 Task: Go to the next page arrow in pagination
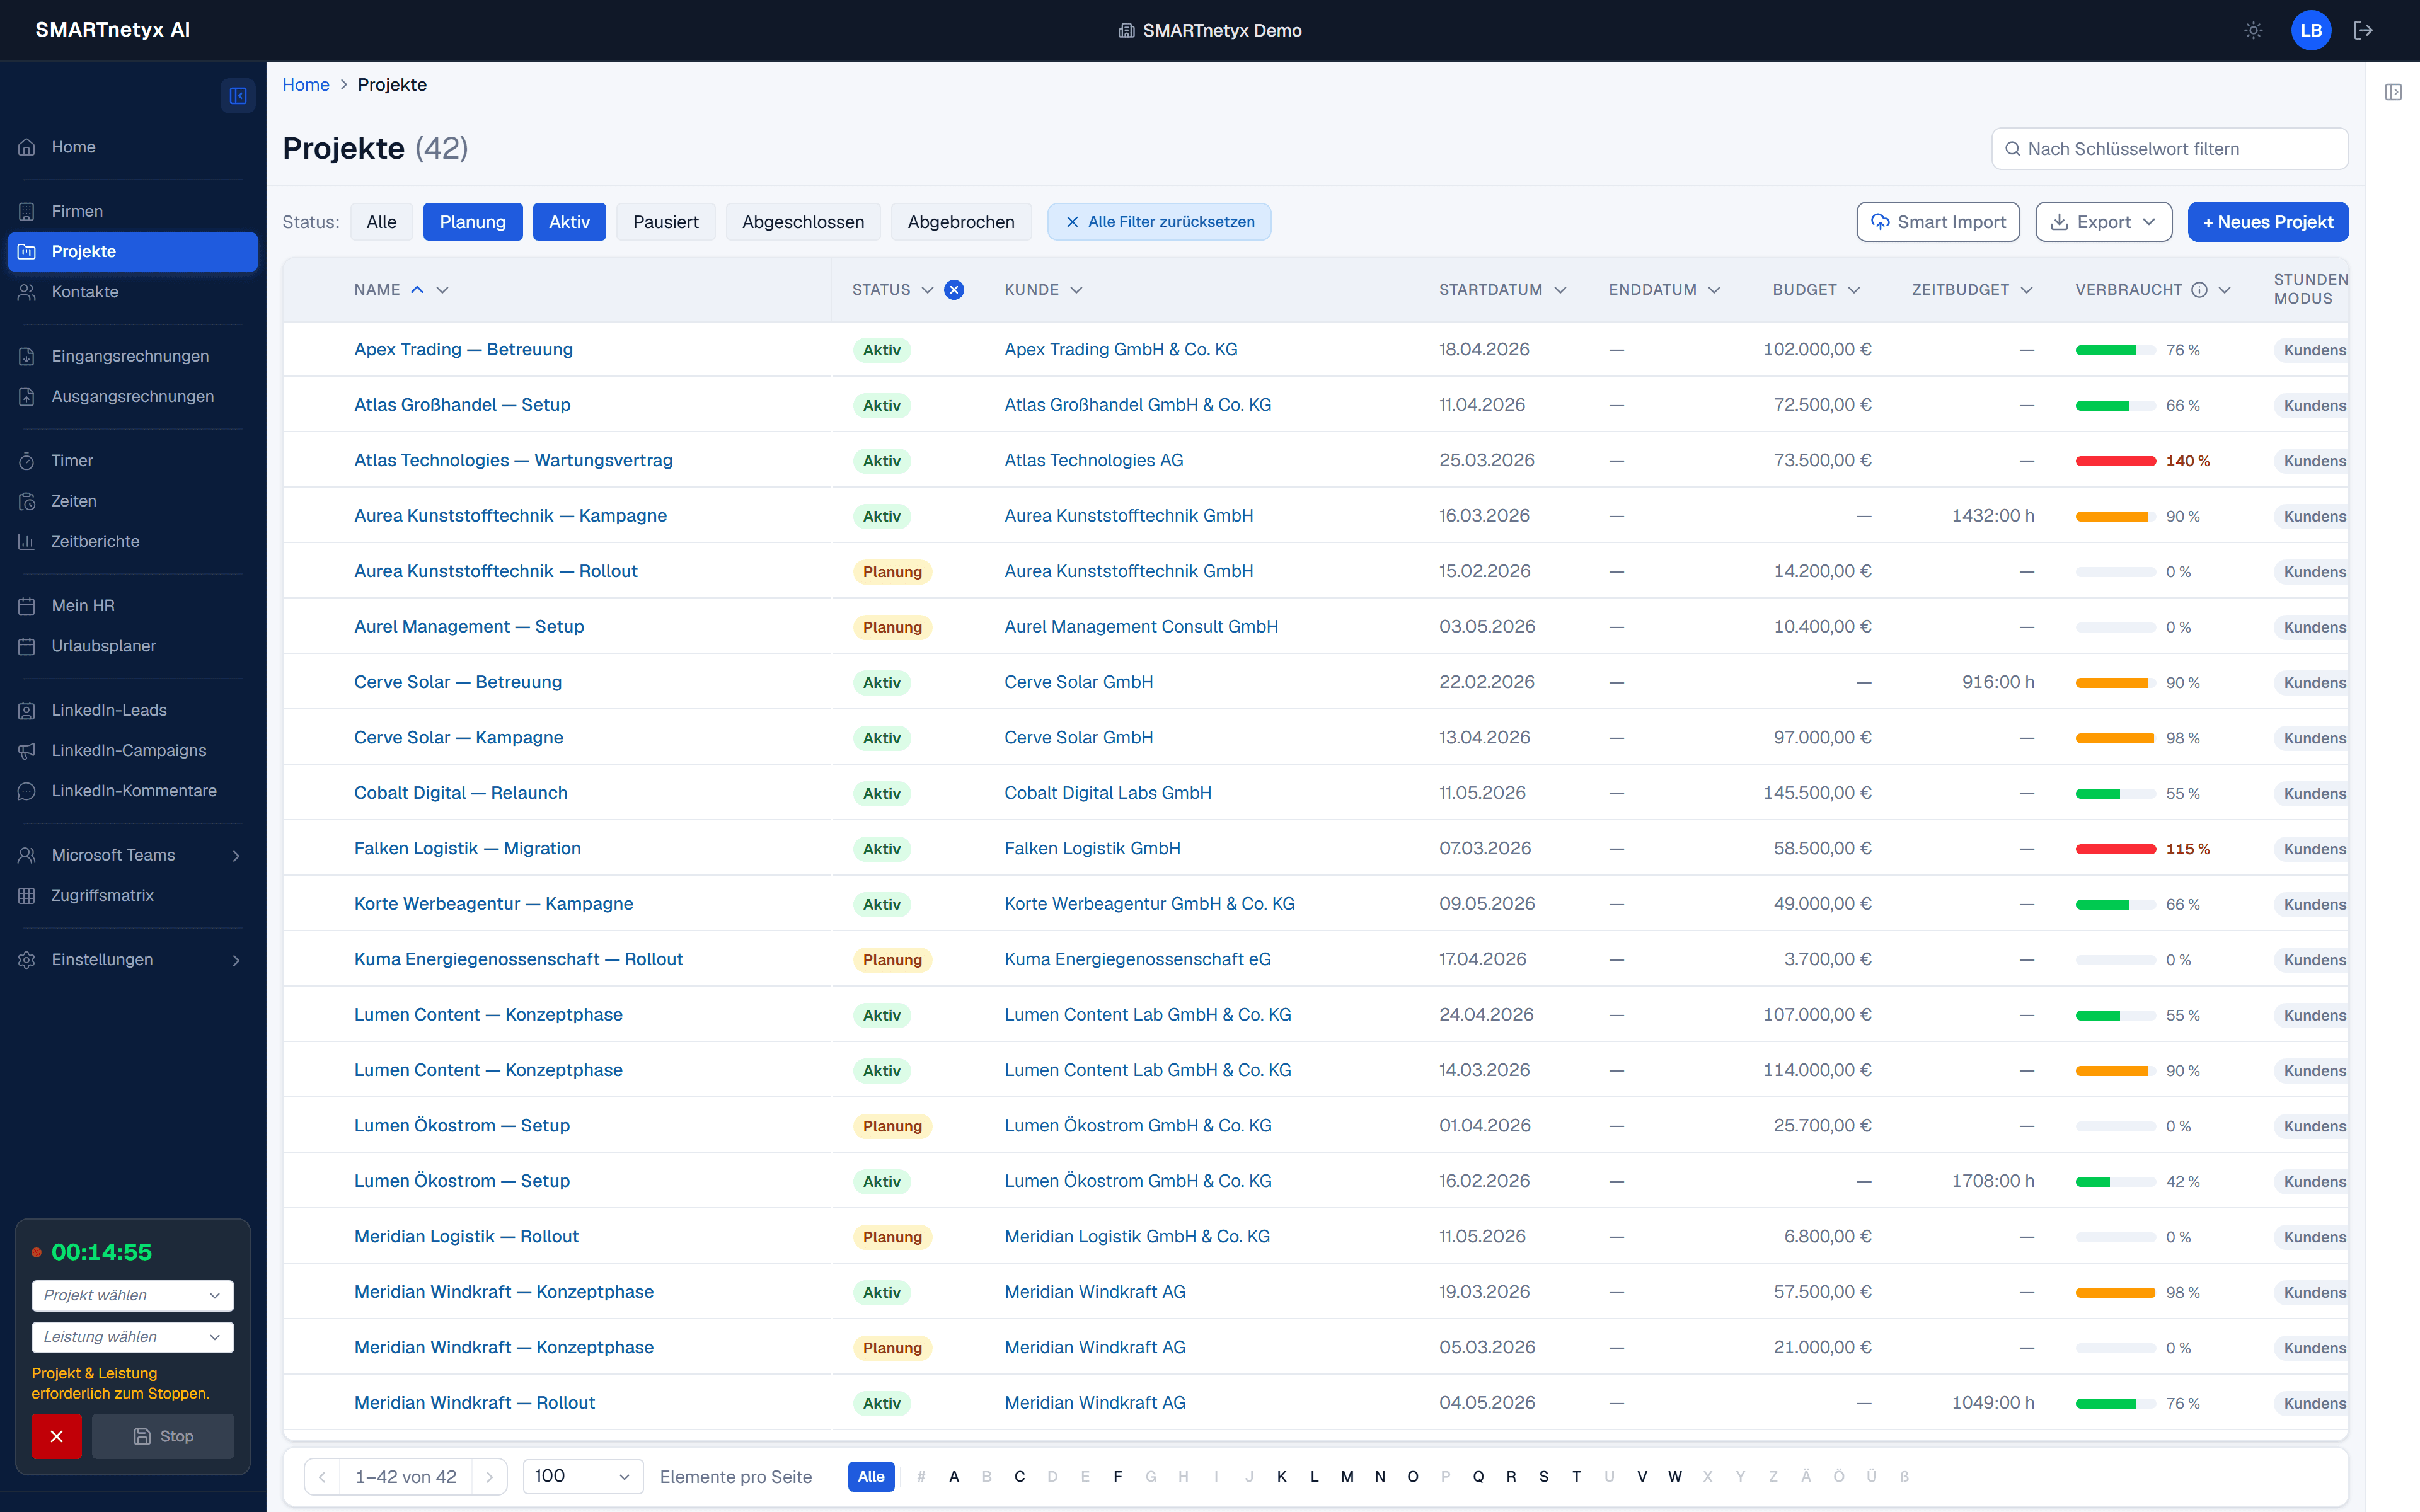pyautogui.click(x=489, y=1477)
